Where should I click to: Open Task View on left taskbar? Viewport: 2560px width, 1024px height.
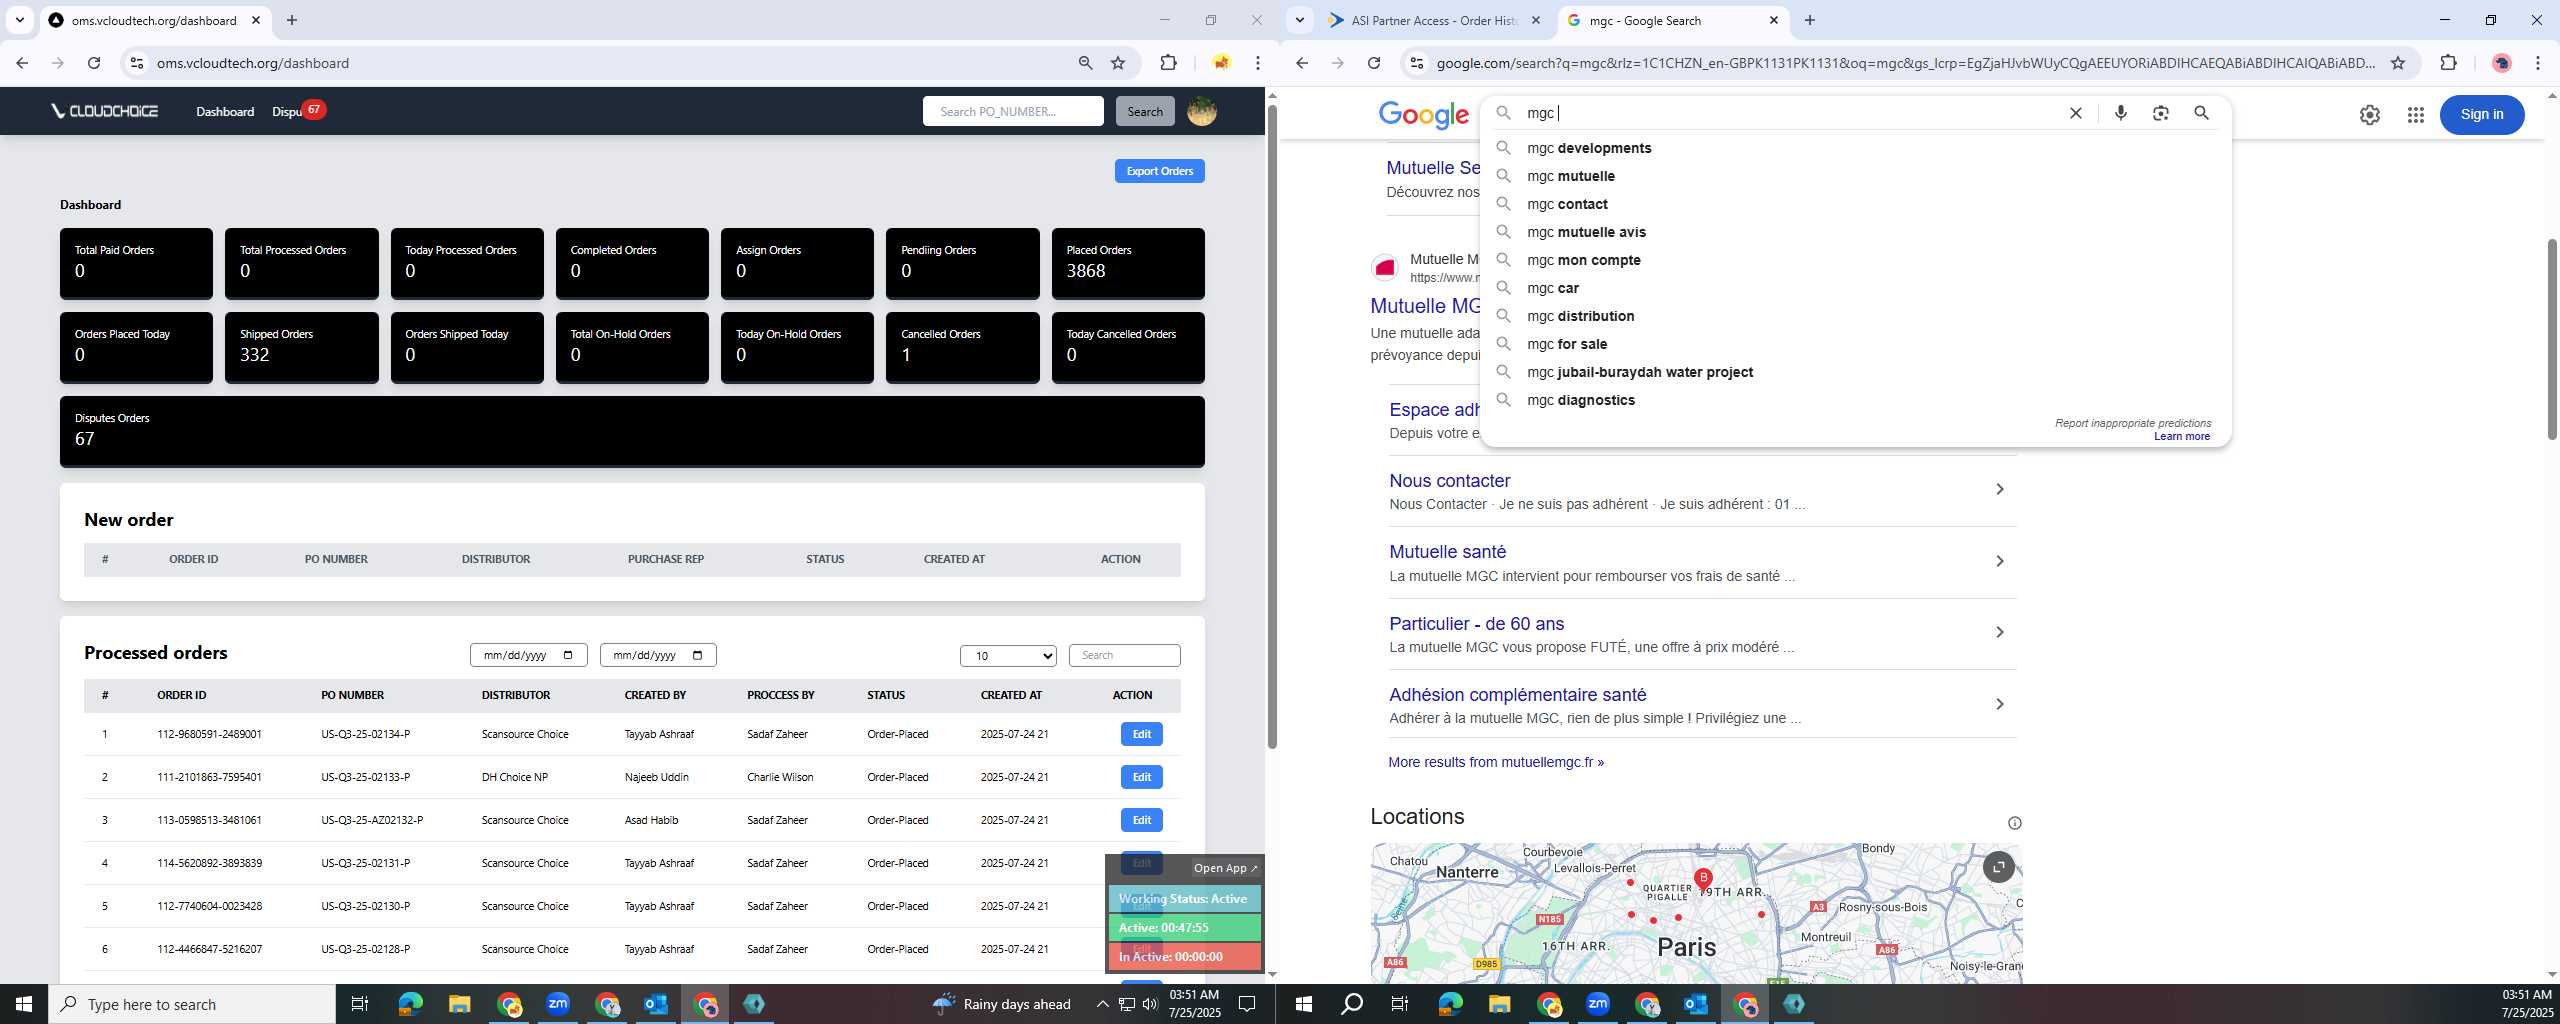click(360, 1004)
